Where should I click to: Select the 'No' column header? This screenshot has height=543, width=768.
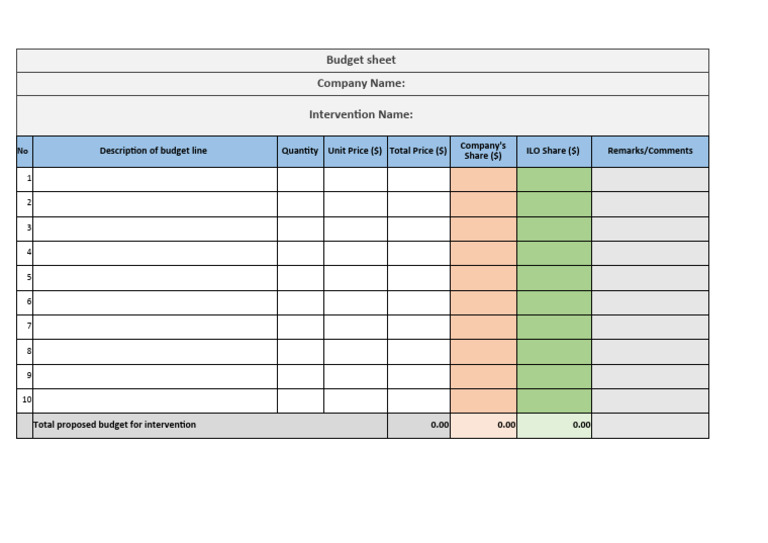[x=24, y=151]
